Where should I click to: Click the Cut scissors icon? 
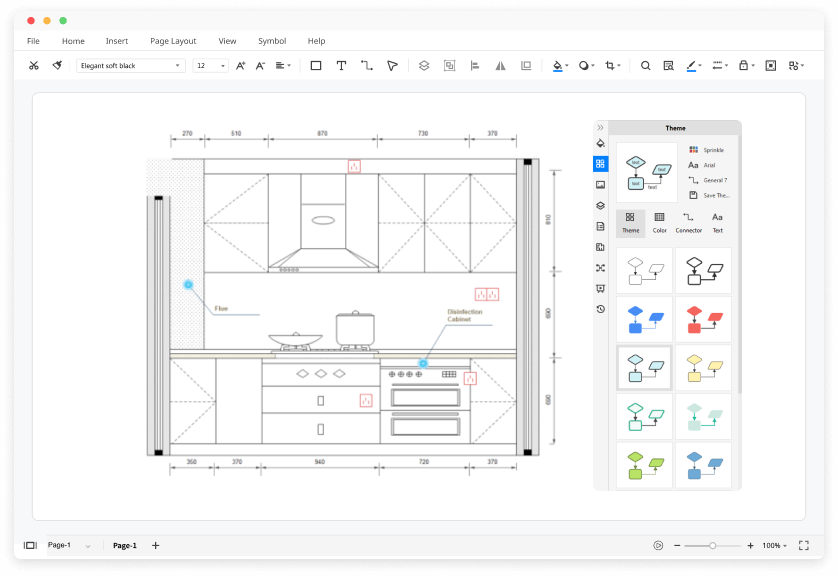tap(34, 66)
